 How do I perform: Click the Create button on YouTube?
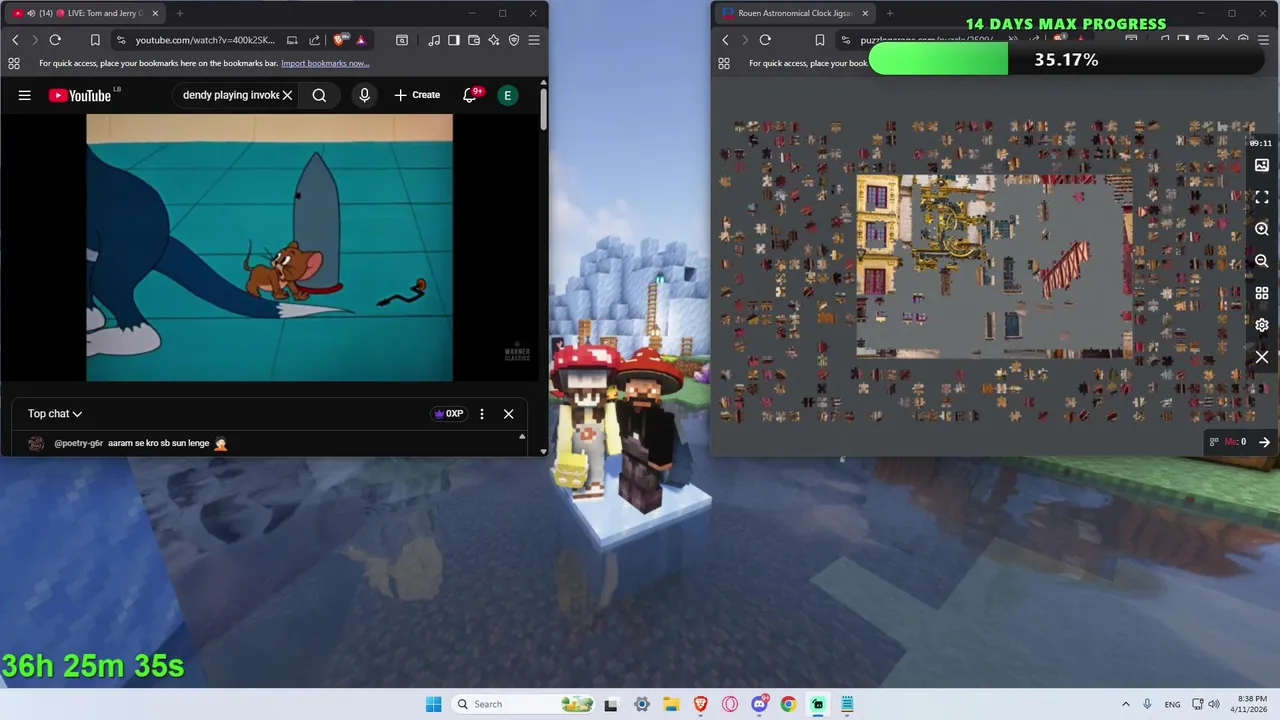pyautogui.click(x=417, y=95)
